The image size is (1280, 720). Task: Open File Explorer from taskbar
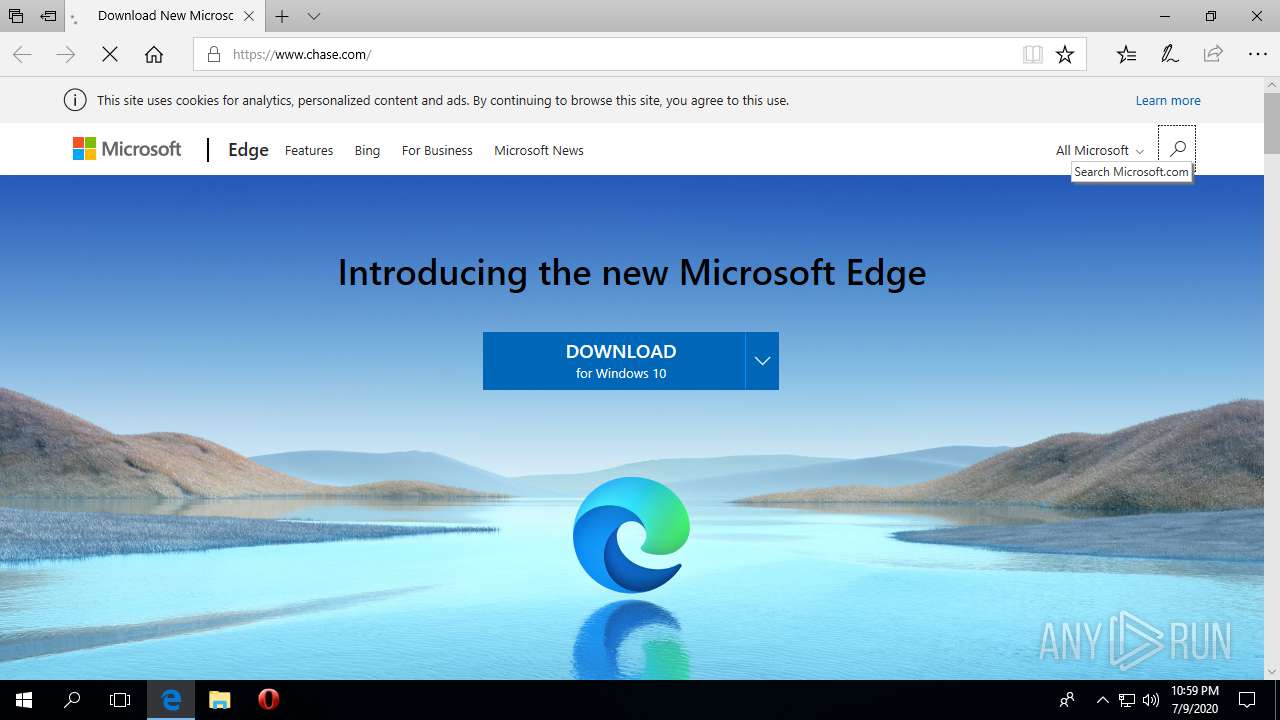220,700
